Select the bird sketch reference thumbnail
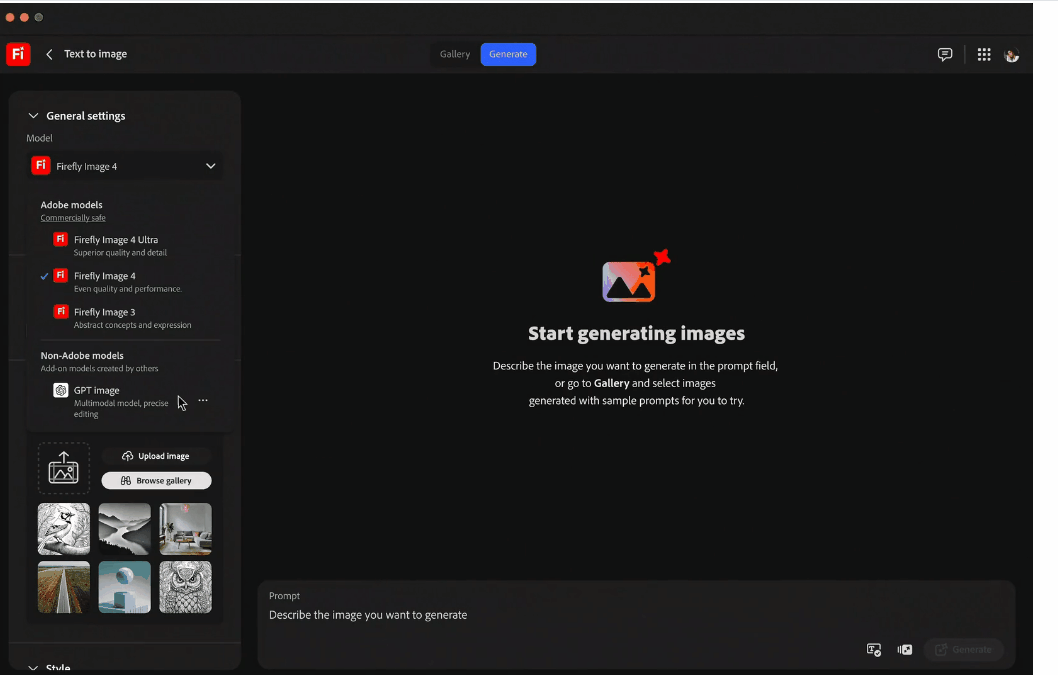 [63, 529]
